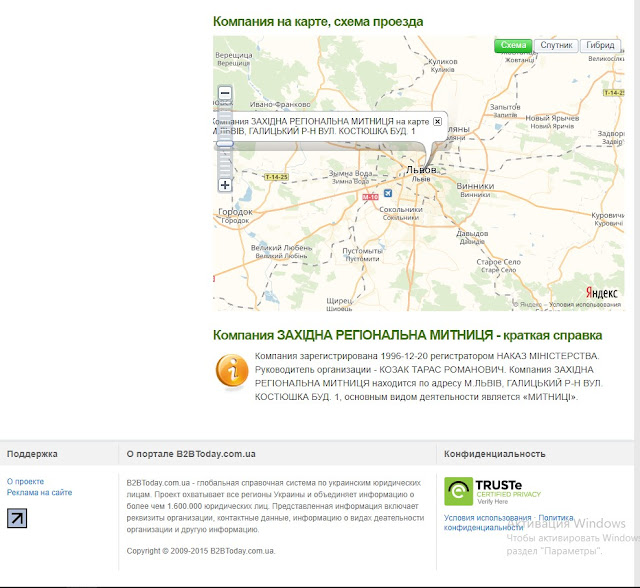Switch map to Гибрид view

(x=600, y=45)
